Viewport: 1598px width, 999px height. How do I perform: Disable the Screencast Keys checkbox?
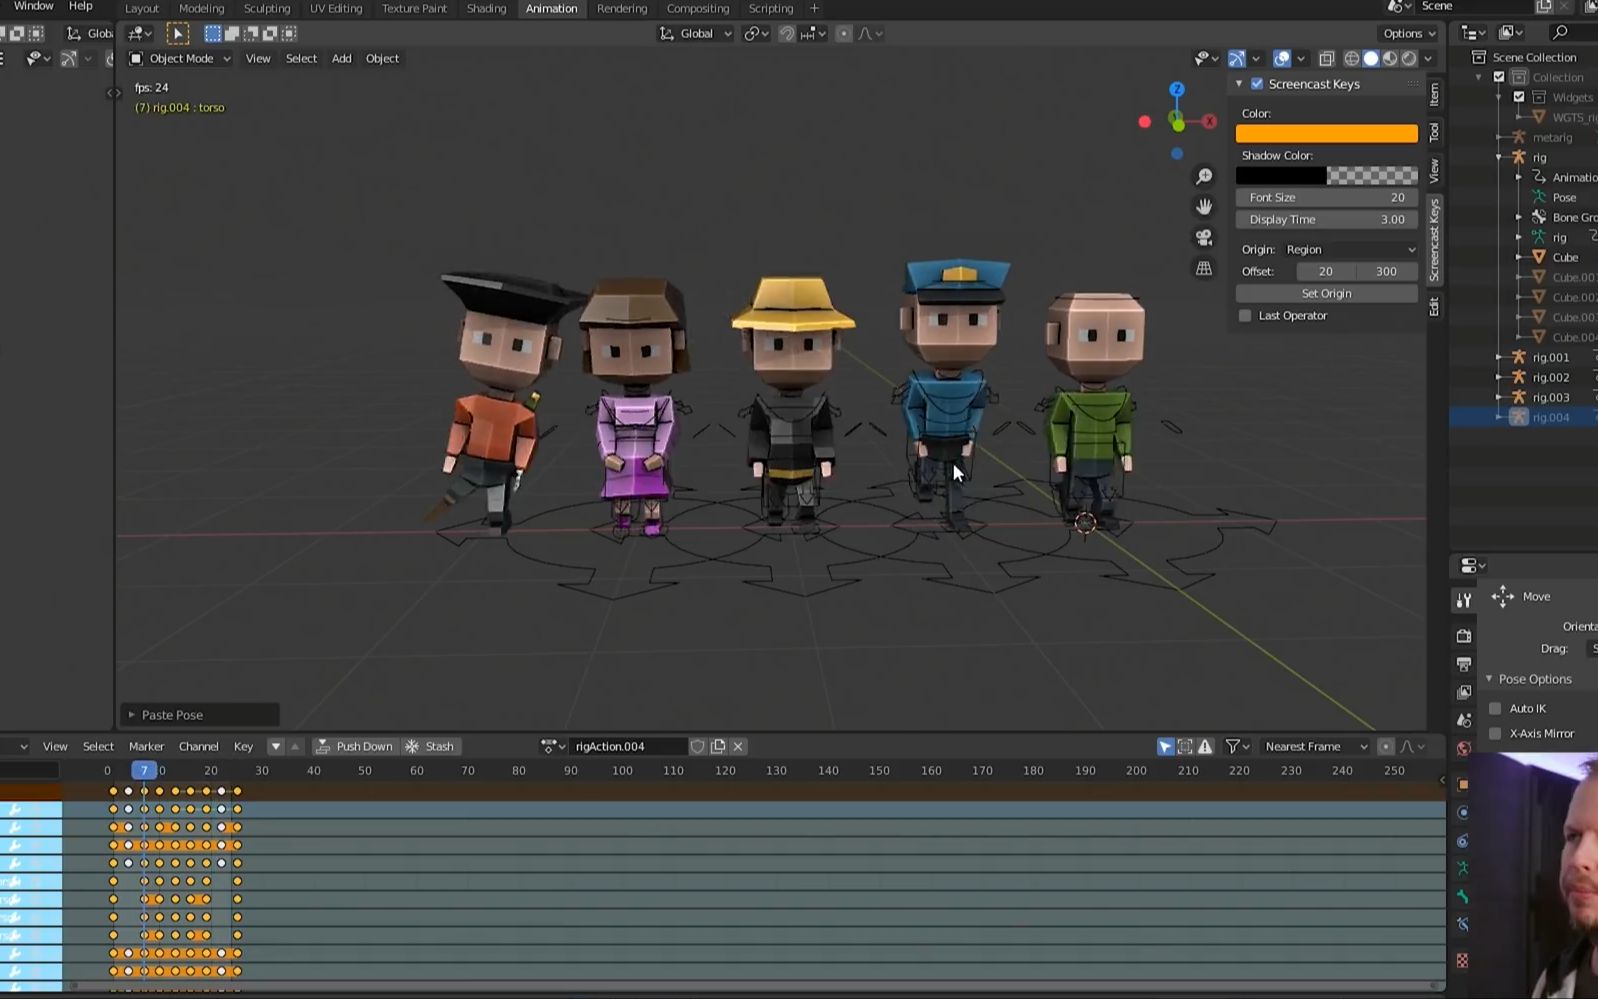pos(1257,84)
